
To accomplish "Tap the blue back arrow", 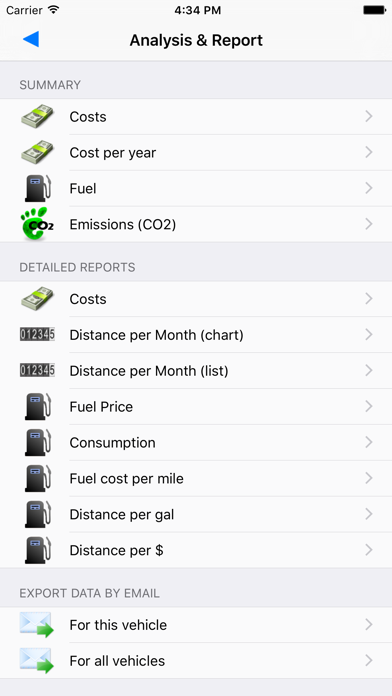I will (x=31, y=40).
